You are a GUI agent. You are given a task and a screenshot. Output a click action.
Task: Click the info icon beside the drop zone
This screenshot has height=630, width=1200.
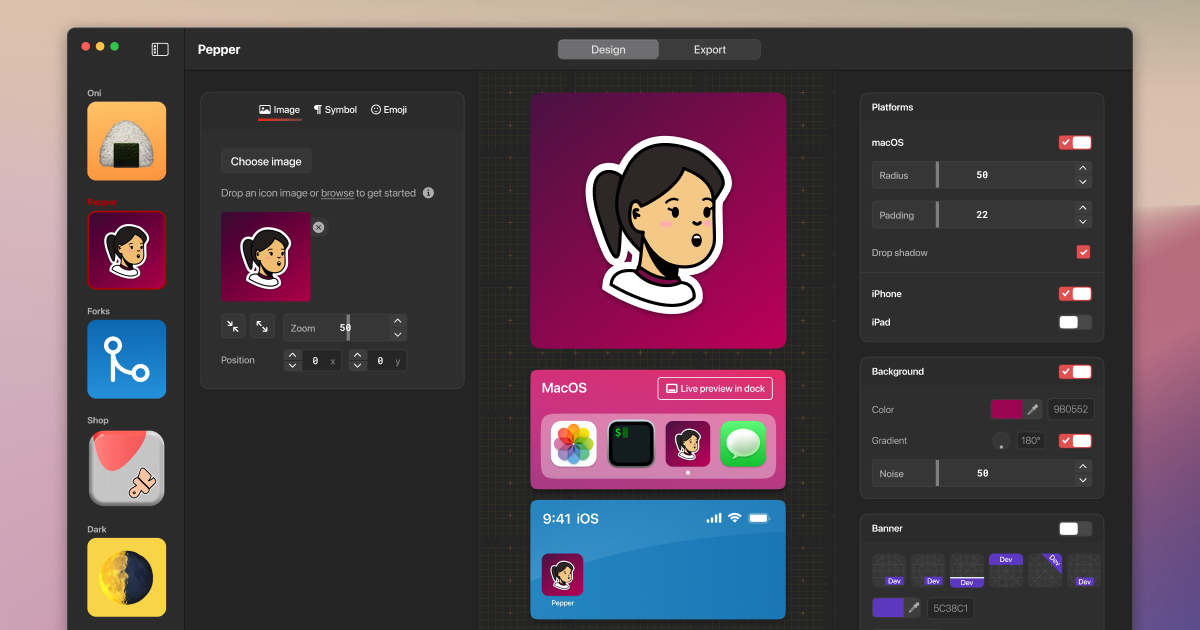[428, 192]
